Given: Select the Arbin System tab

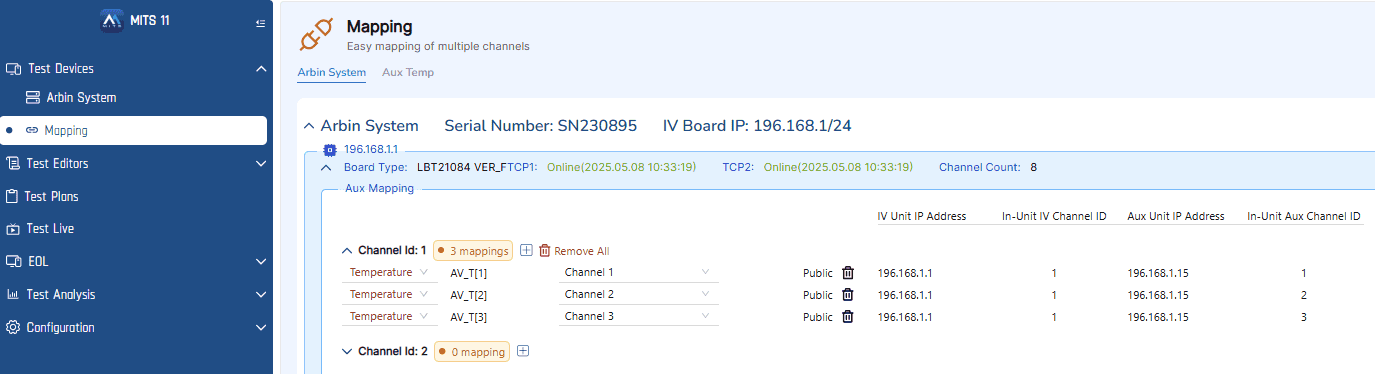Looking at the screenshot, I should (x=332, y=72).
